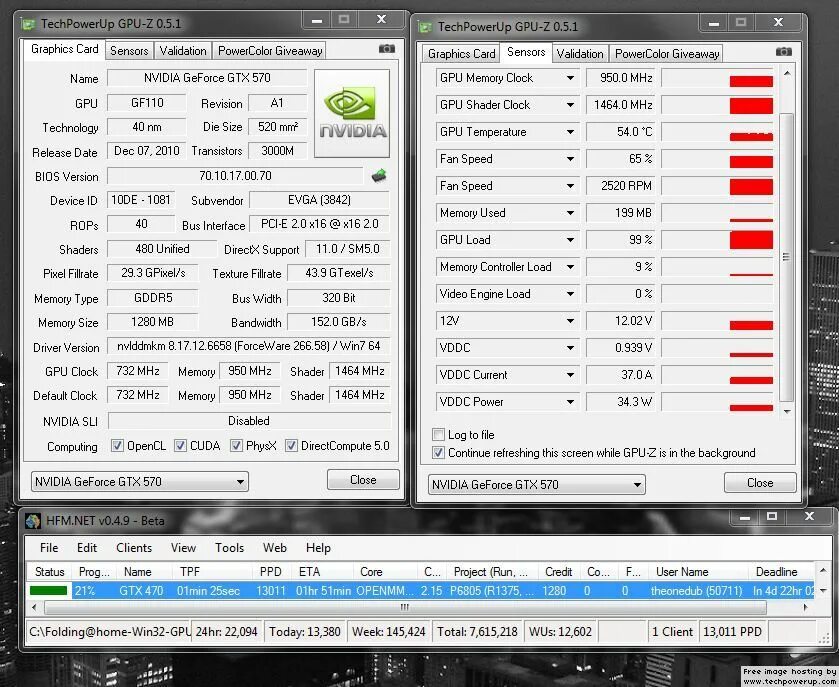Click the GPU-Z app icon in right window title bar
The width and height of the screenshot is (839, 687).
point(425,27)
